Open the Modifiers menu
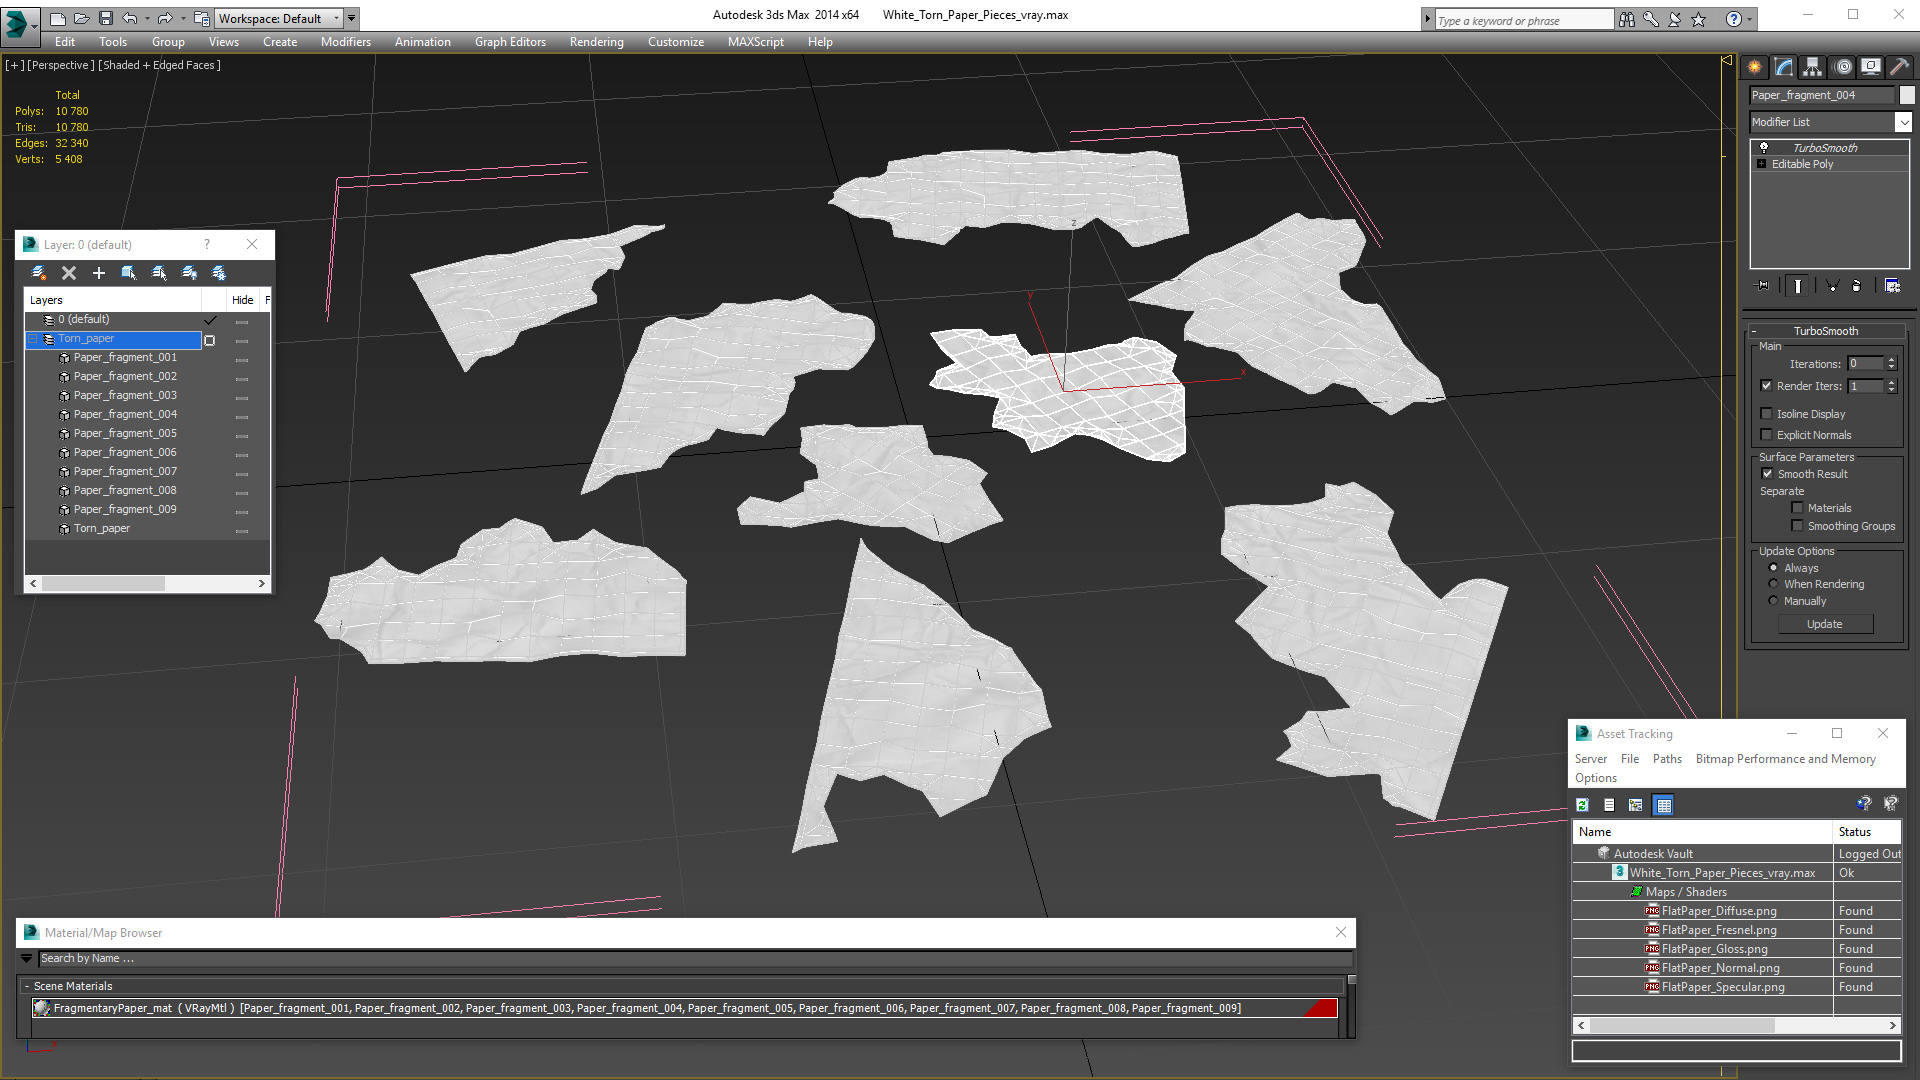The image size is (1920, 1080). [x=346, y=42]
